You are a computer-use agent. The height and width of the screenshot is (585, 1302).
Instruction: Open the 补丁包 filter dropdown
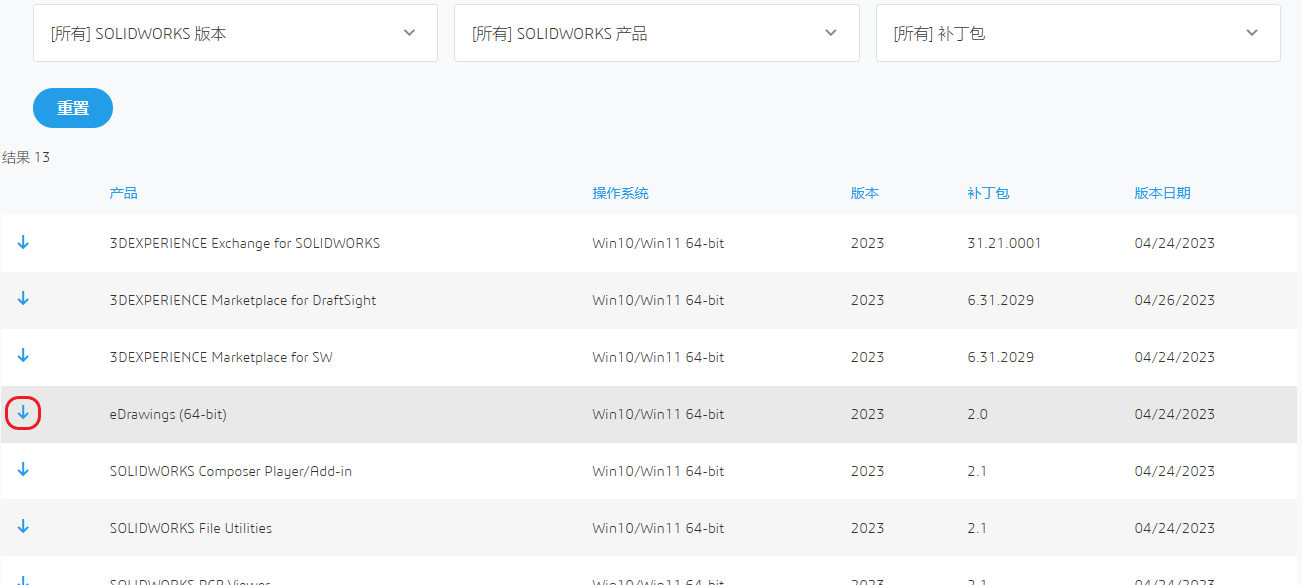click(1078, 33)
